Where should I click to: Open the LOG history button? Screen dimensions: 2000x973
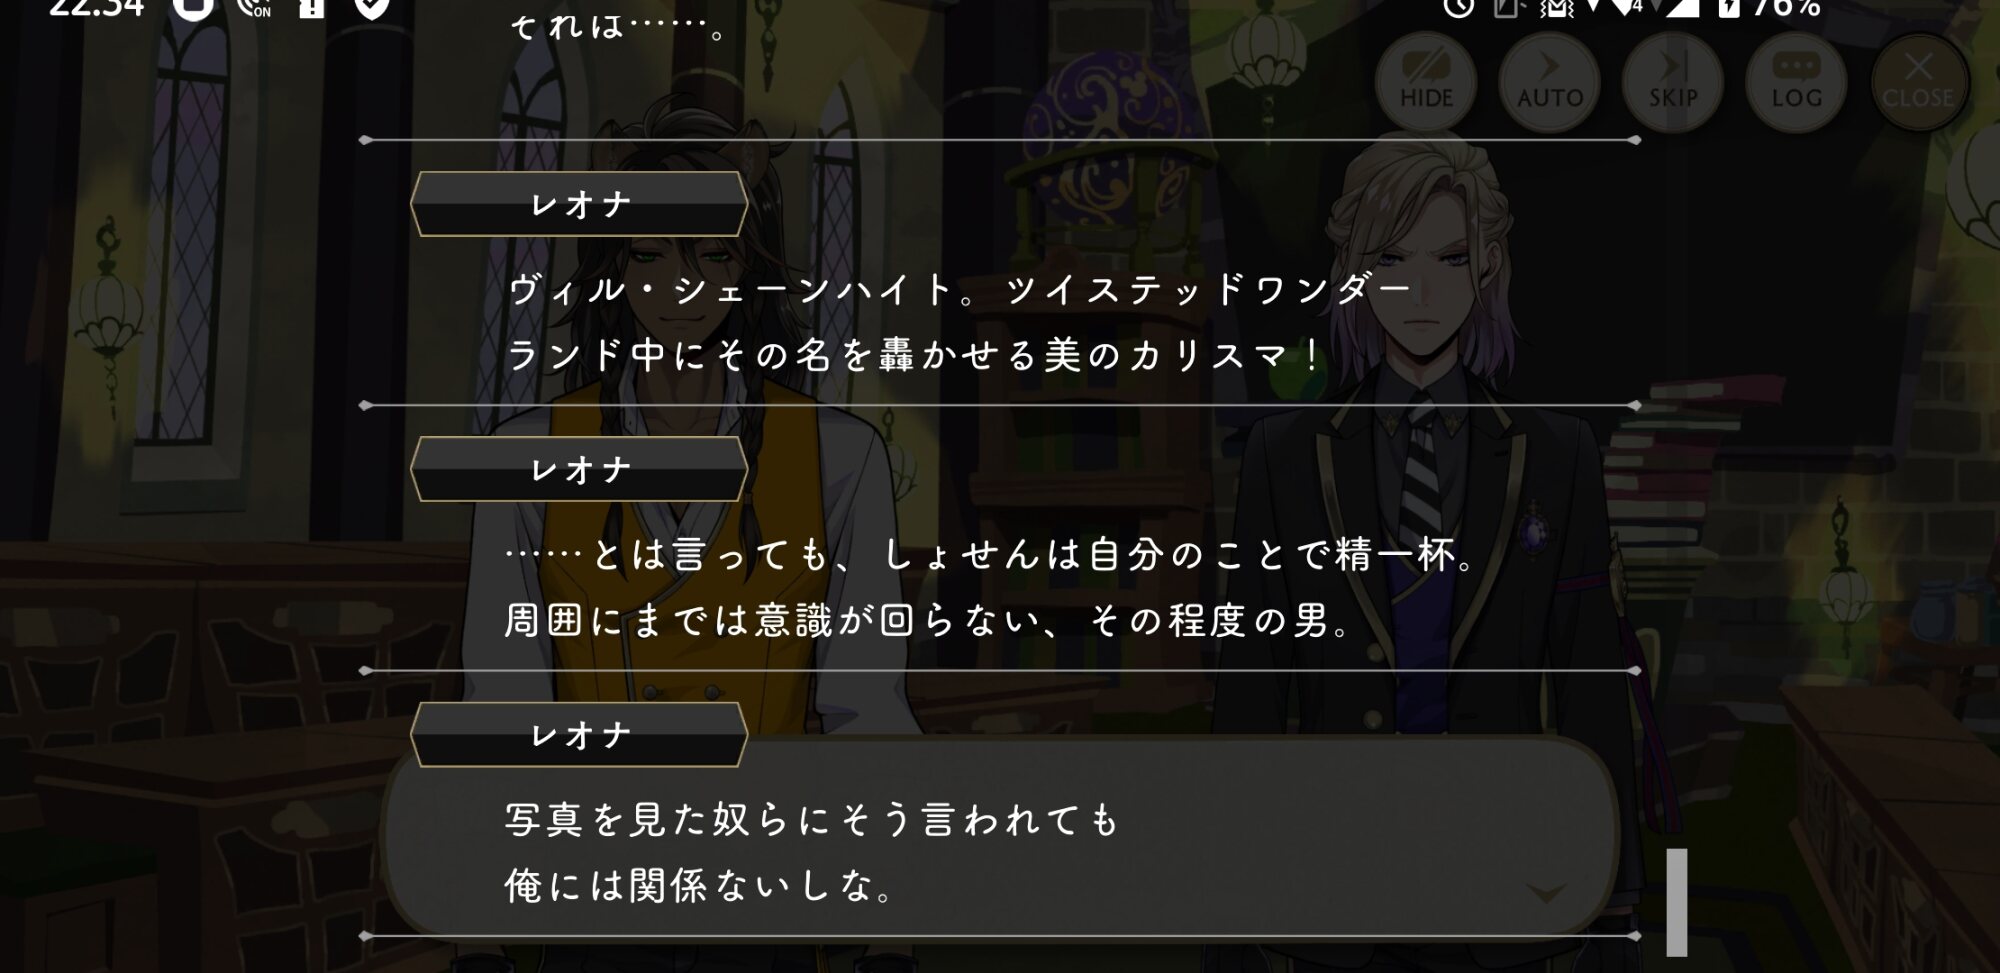1796,81
